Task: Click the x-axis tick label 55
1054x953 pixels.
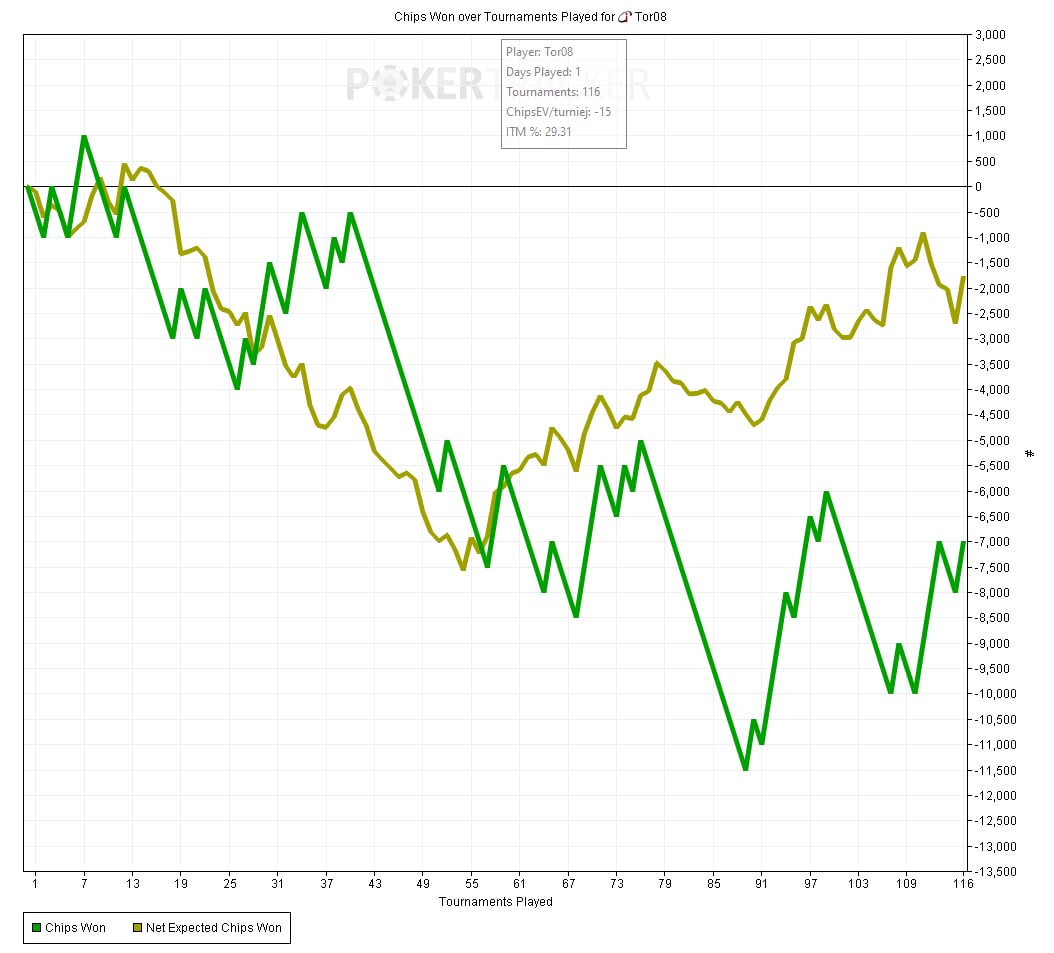Action: pyautogui.click(x=472, y=884)
